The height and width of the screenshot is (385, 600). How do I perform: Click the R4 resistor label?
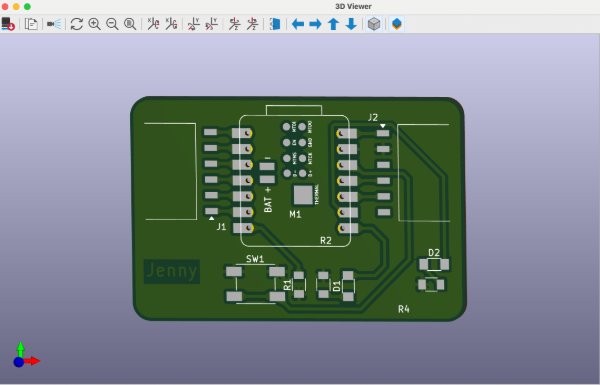point(404,309)
